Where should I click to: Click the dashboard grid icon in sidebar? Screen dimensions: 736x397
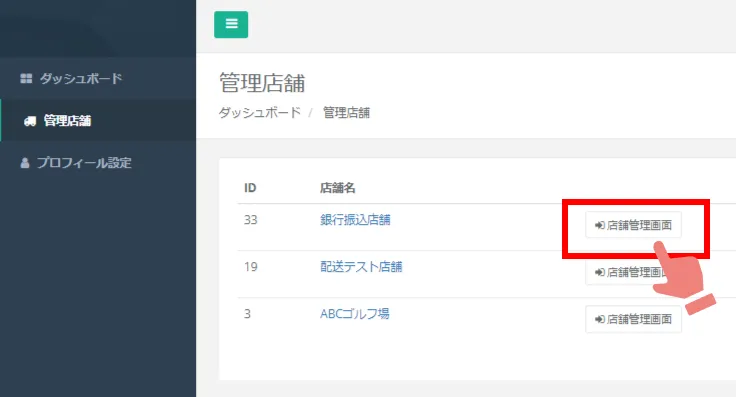point(26,78)
